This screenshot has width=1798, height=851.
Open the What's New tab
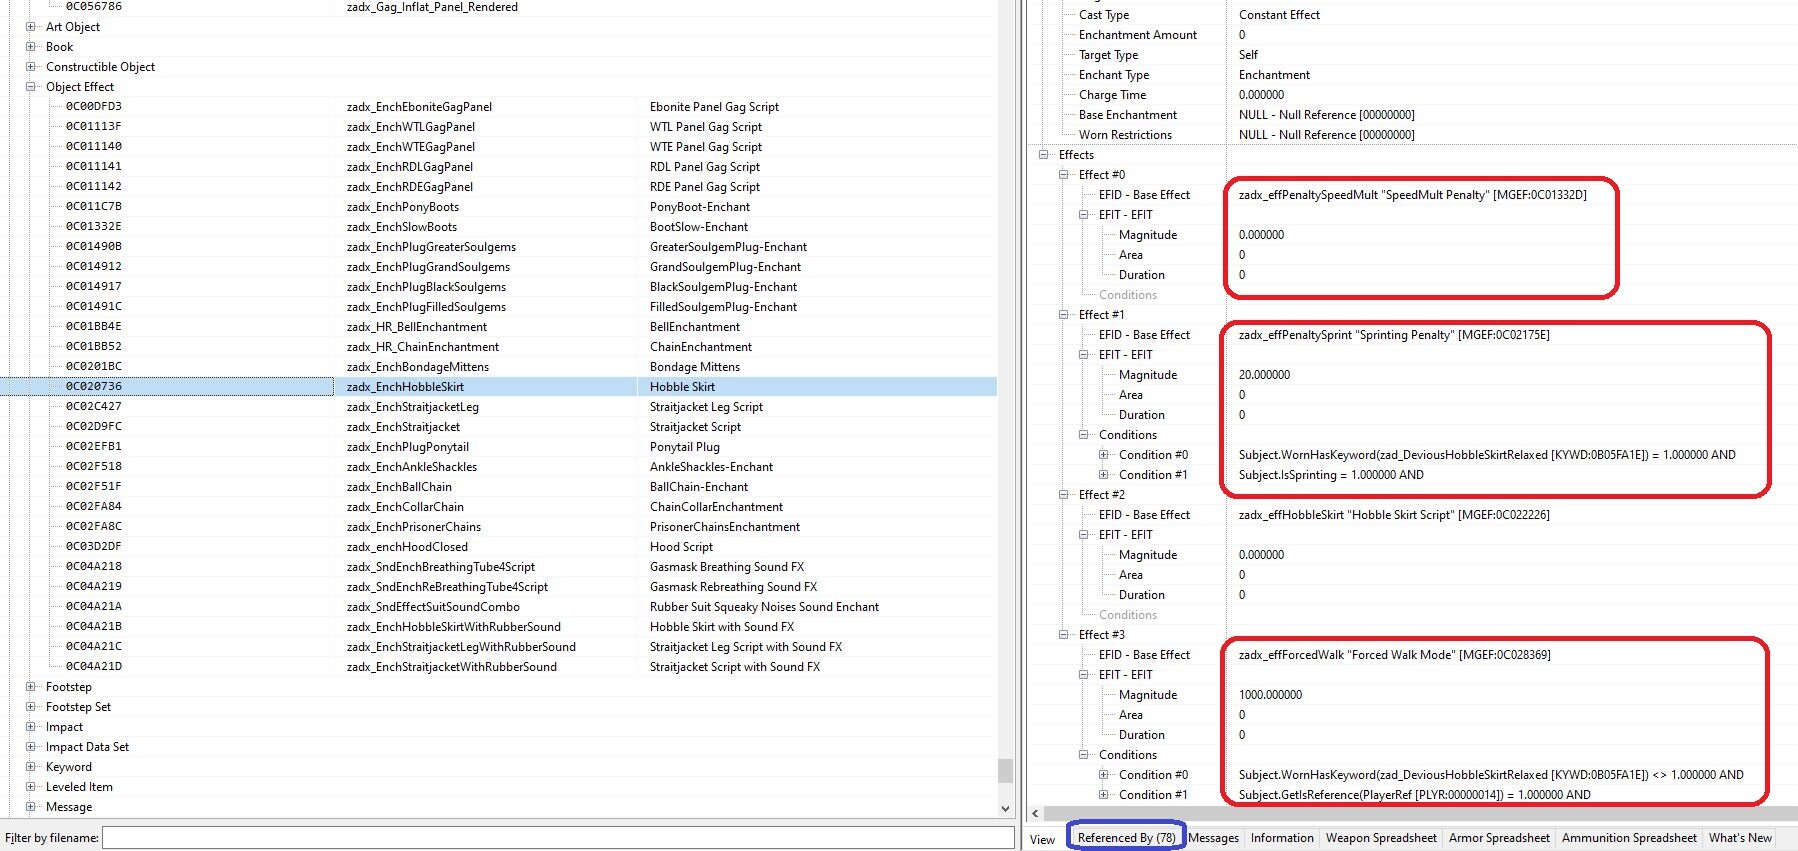coord(1740,838)
